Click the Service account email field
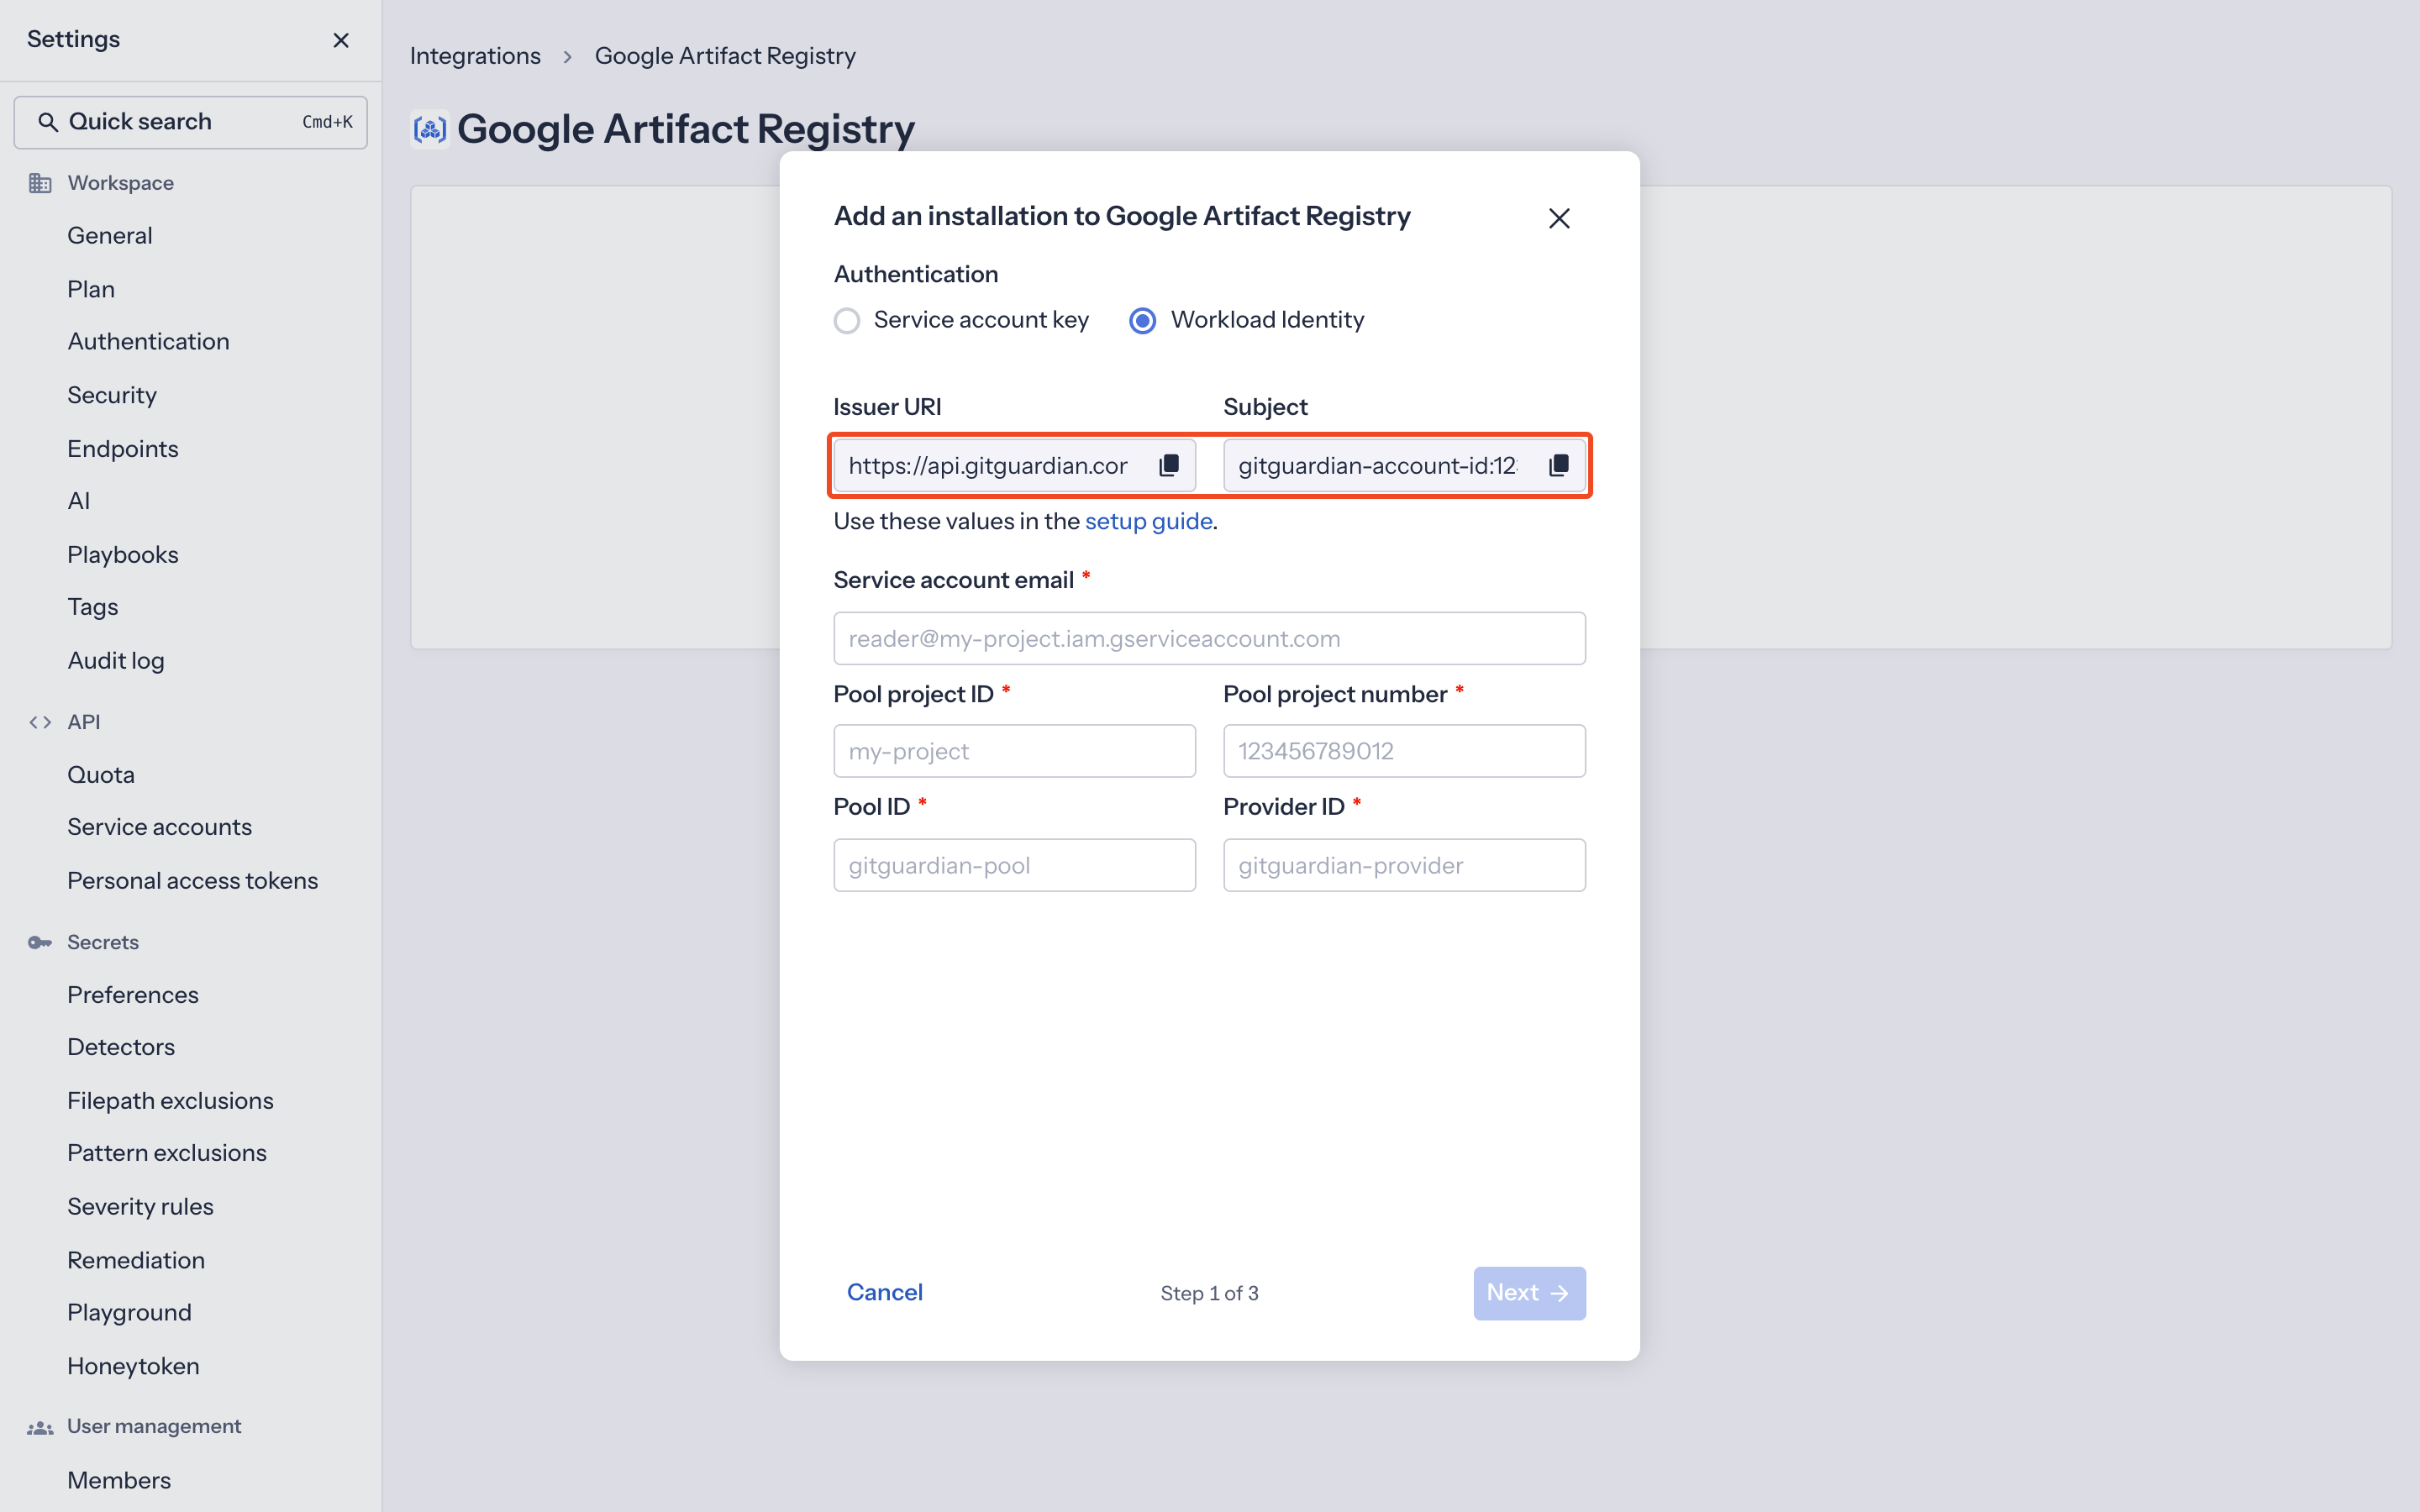The image size is (2420, 1512). pos(1209,638)
